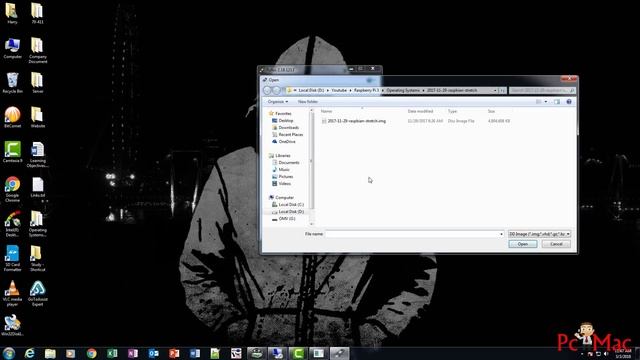Viewport: 640px width, 360px height.
Task: Click the Back arrow in Open dialog
Action: [x=267, y=90]
